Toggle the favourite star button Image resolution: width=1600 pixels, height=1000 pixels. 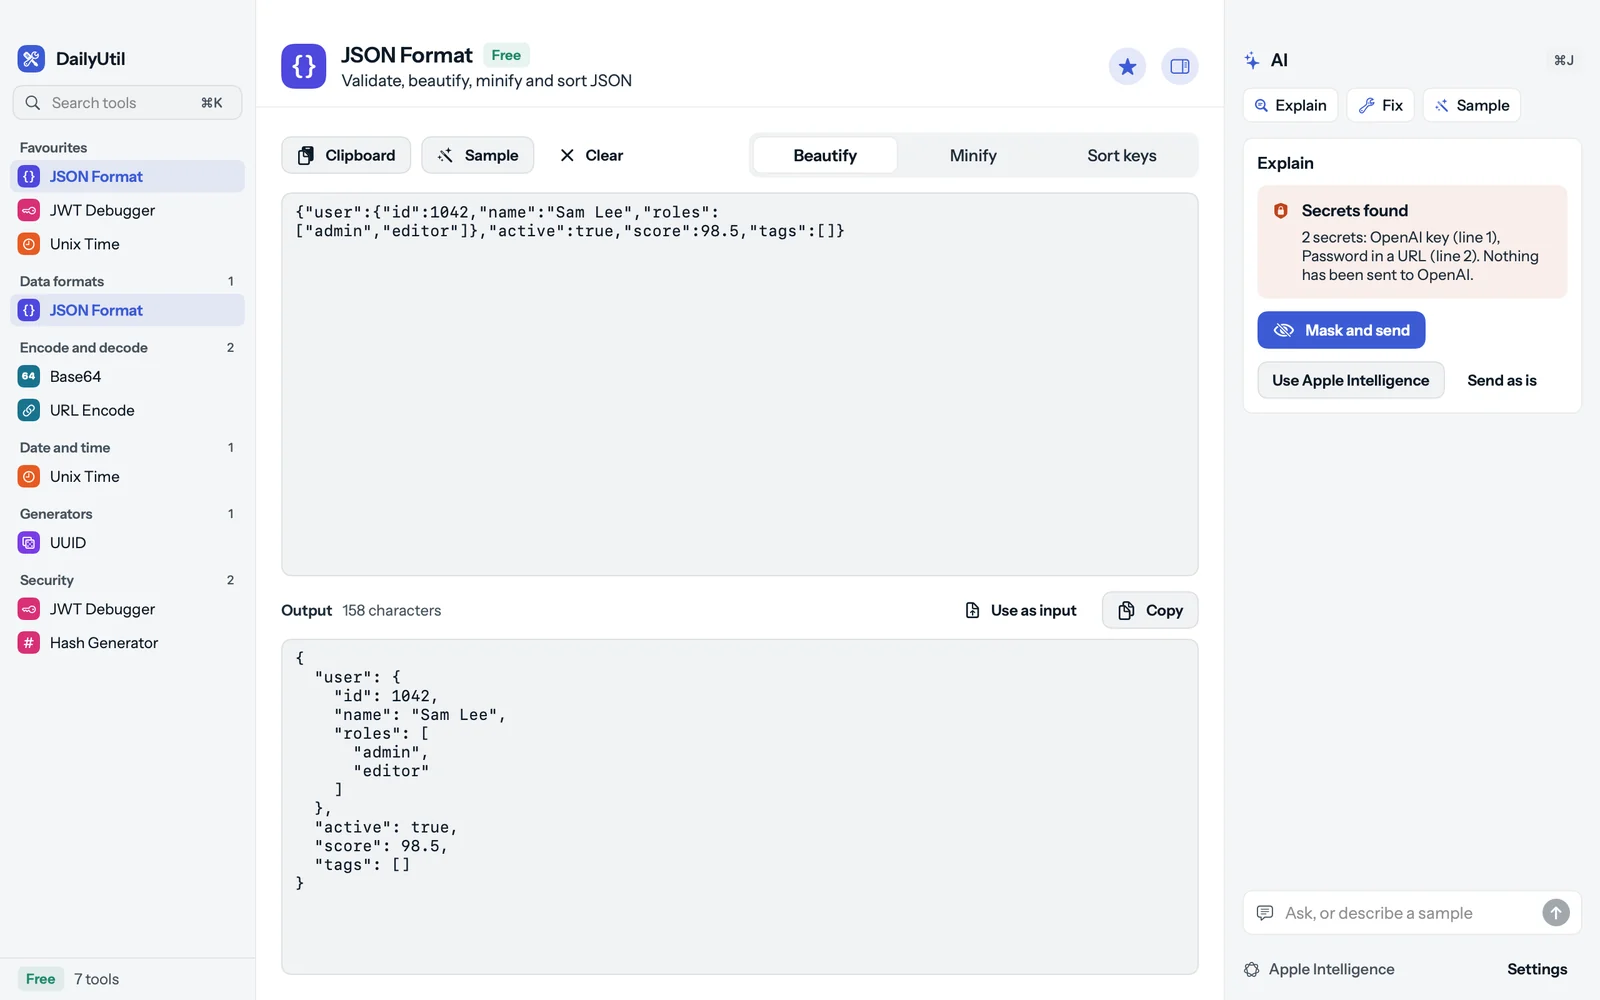pyautogui.click(x=1127, y=66)
